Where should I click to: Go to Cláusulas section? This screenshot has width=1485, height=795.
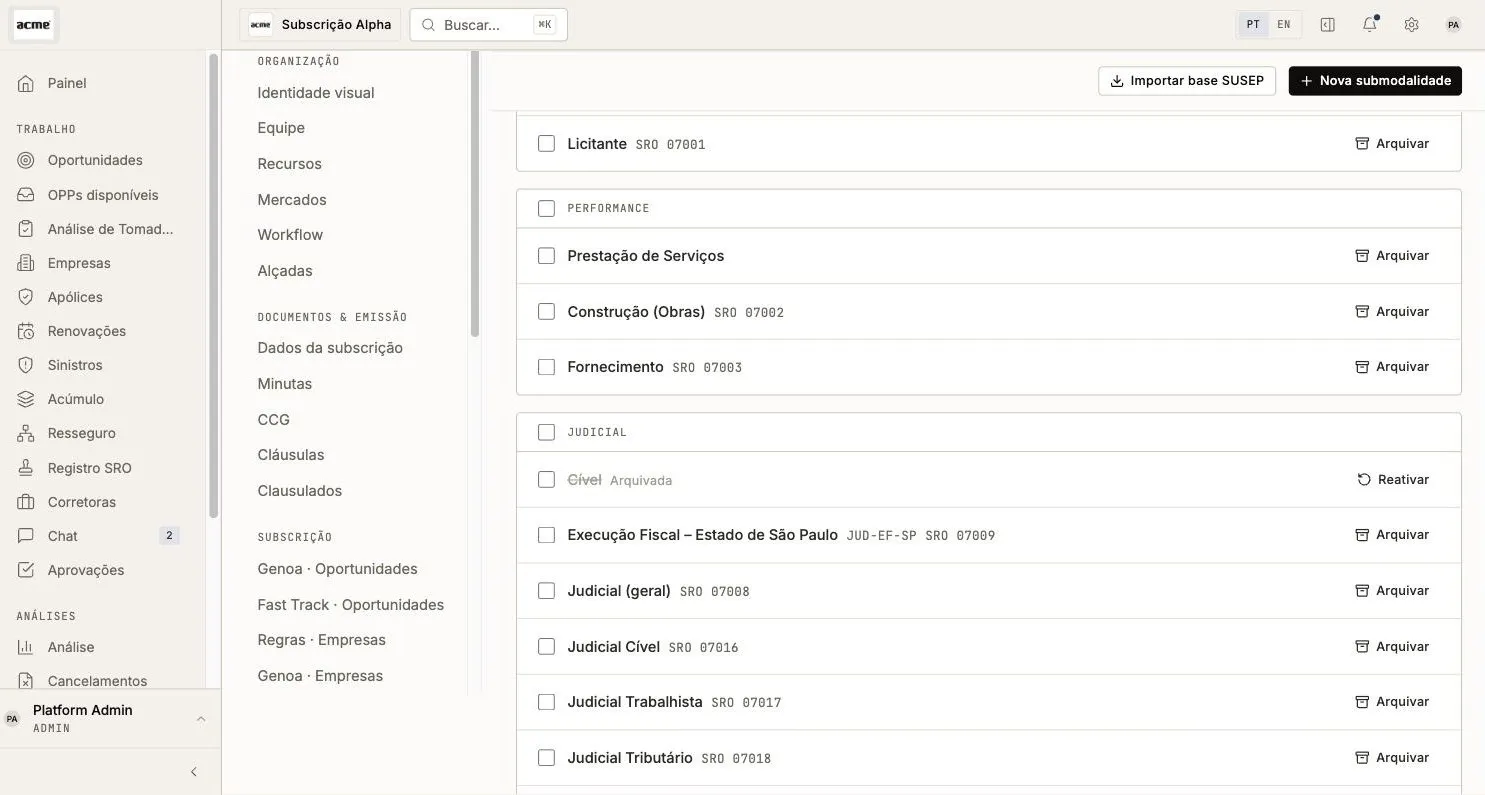[291, 455]
